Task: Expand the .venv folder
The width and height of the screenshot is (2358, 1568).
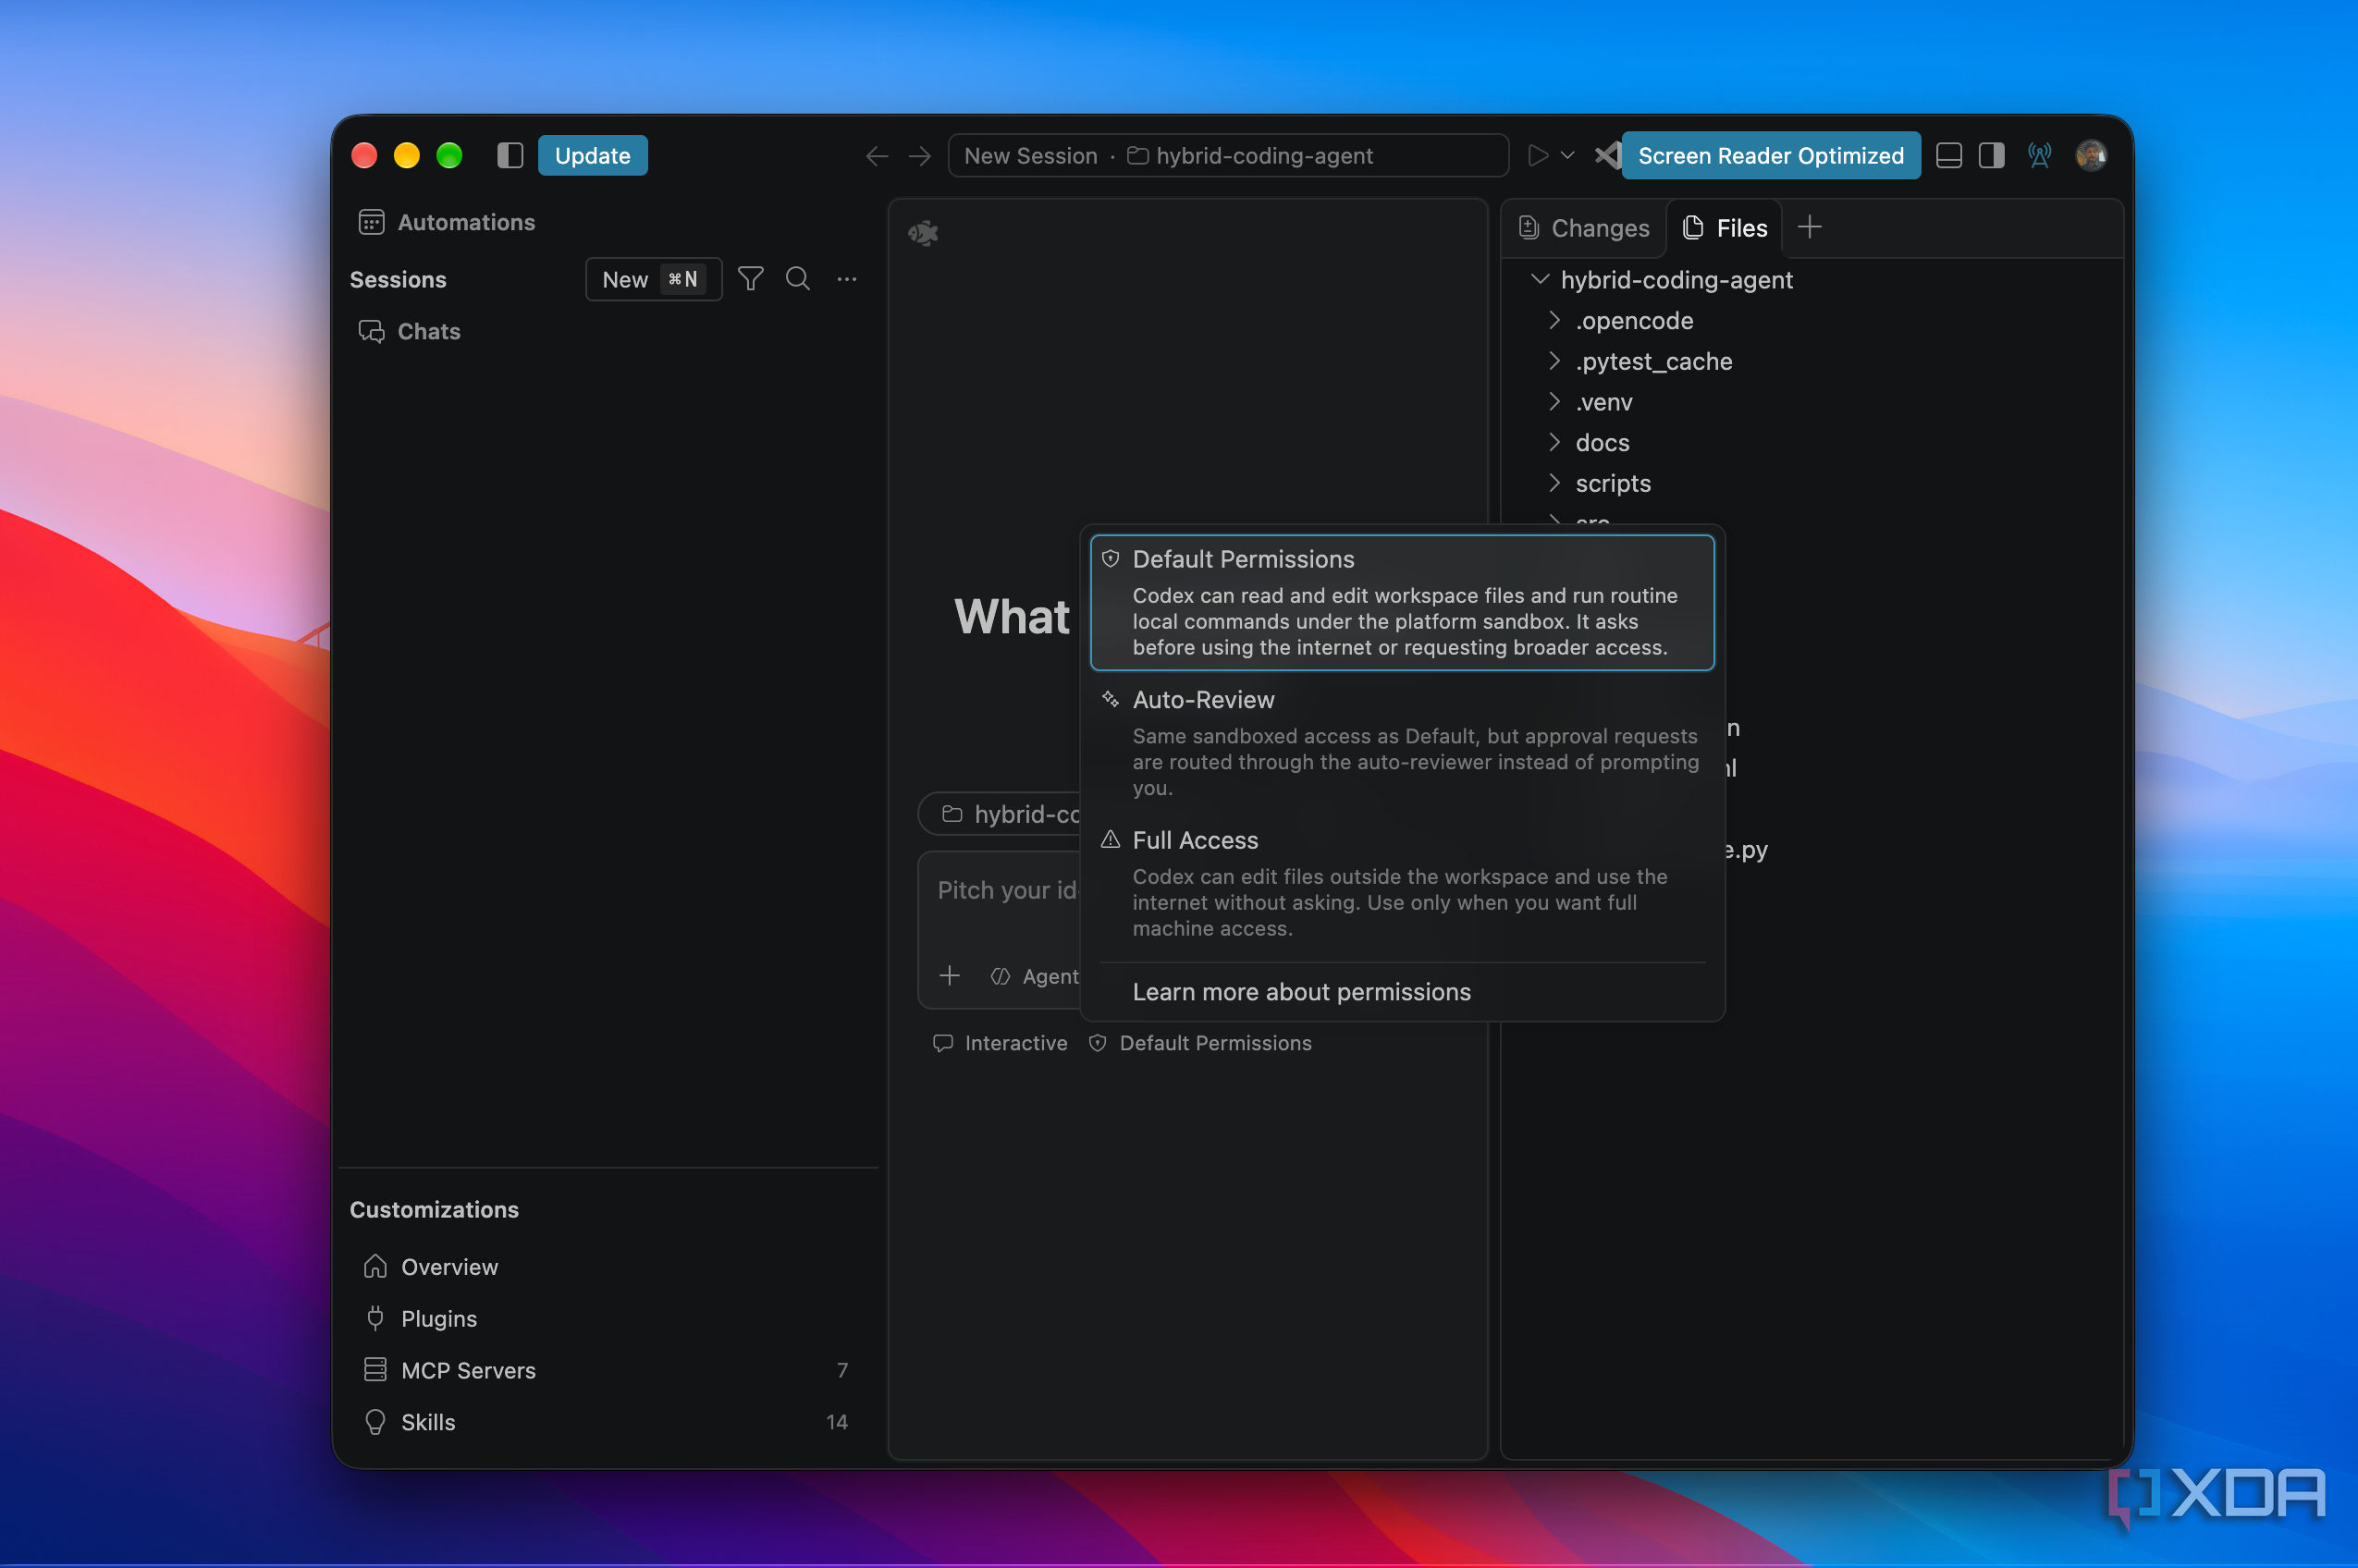Action: click(1554, 401)
